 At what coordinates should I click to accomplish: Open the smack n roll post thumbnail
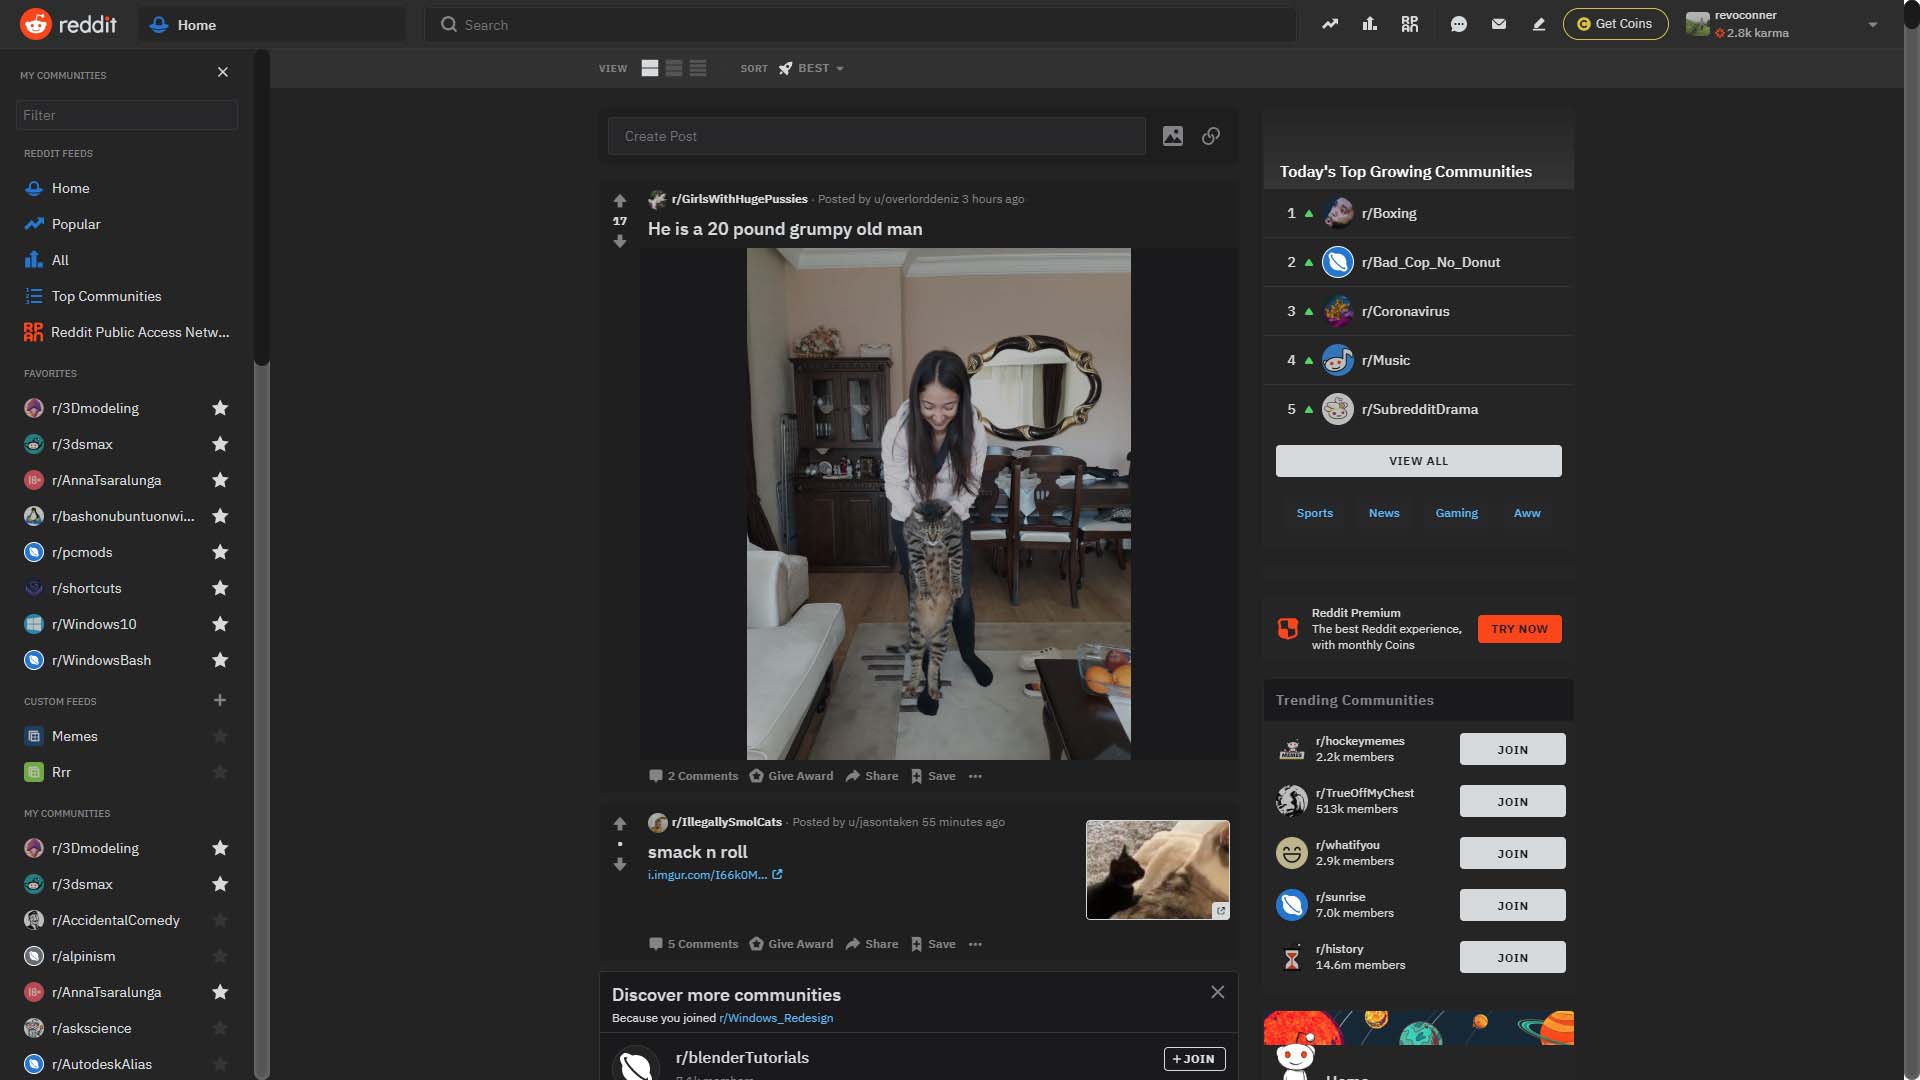click(1157, 868)
